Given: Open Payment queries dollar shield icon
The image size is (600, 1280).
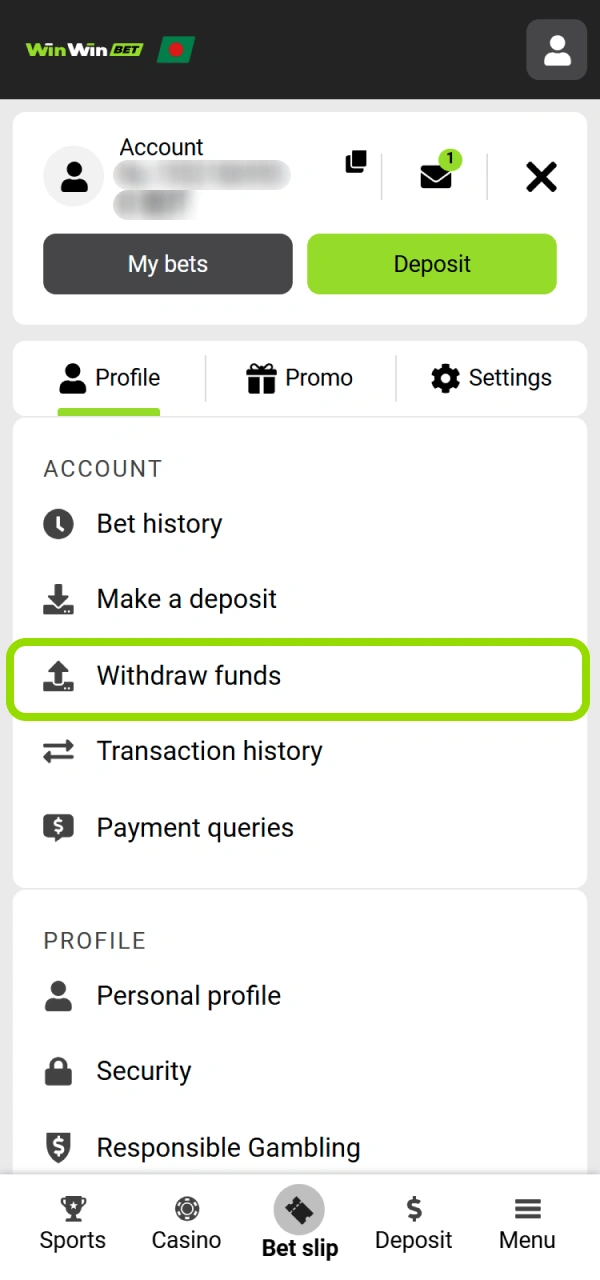Looking at the screenshot, I should pyautogui.click(x=58, y=828).
